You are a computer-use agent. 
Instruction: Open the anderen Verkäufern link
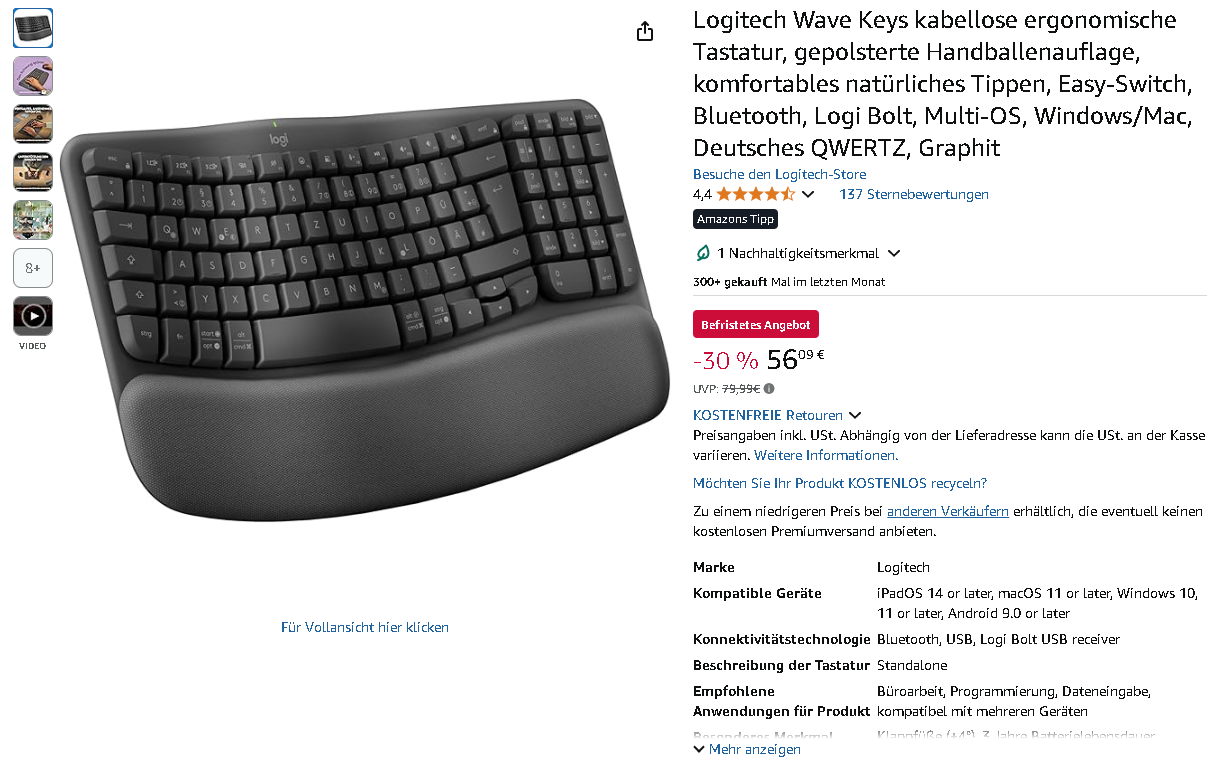[x=948, y=511]
